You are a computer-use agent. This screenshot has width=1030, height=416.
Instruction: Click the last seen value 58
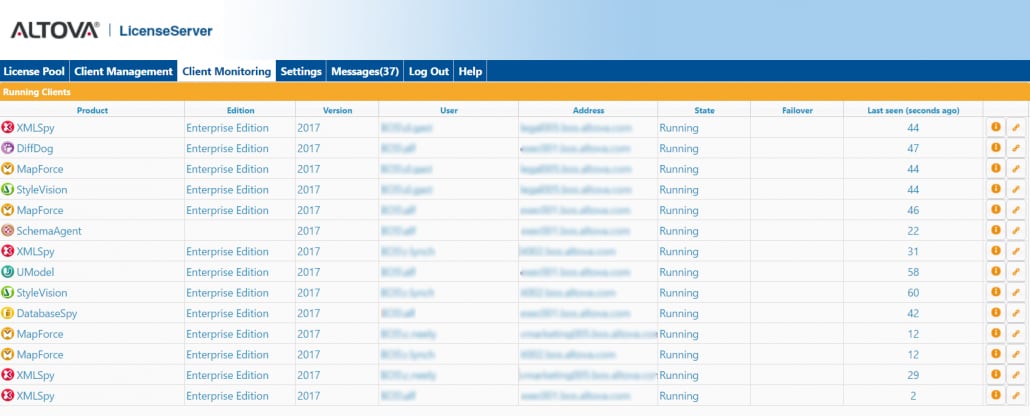coord(913,272)
